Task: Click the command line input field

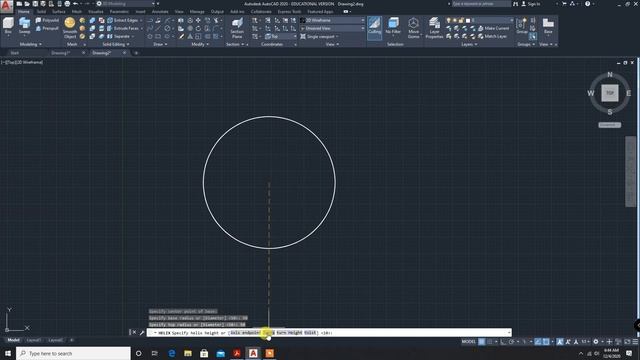Action: click(329, 333)
